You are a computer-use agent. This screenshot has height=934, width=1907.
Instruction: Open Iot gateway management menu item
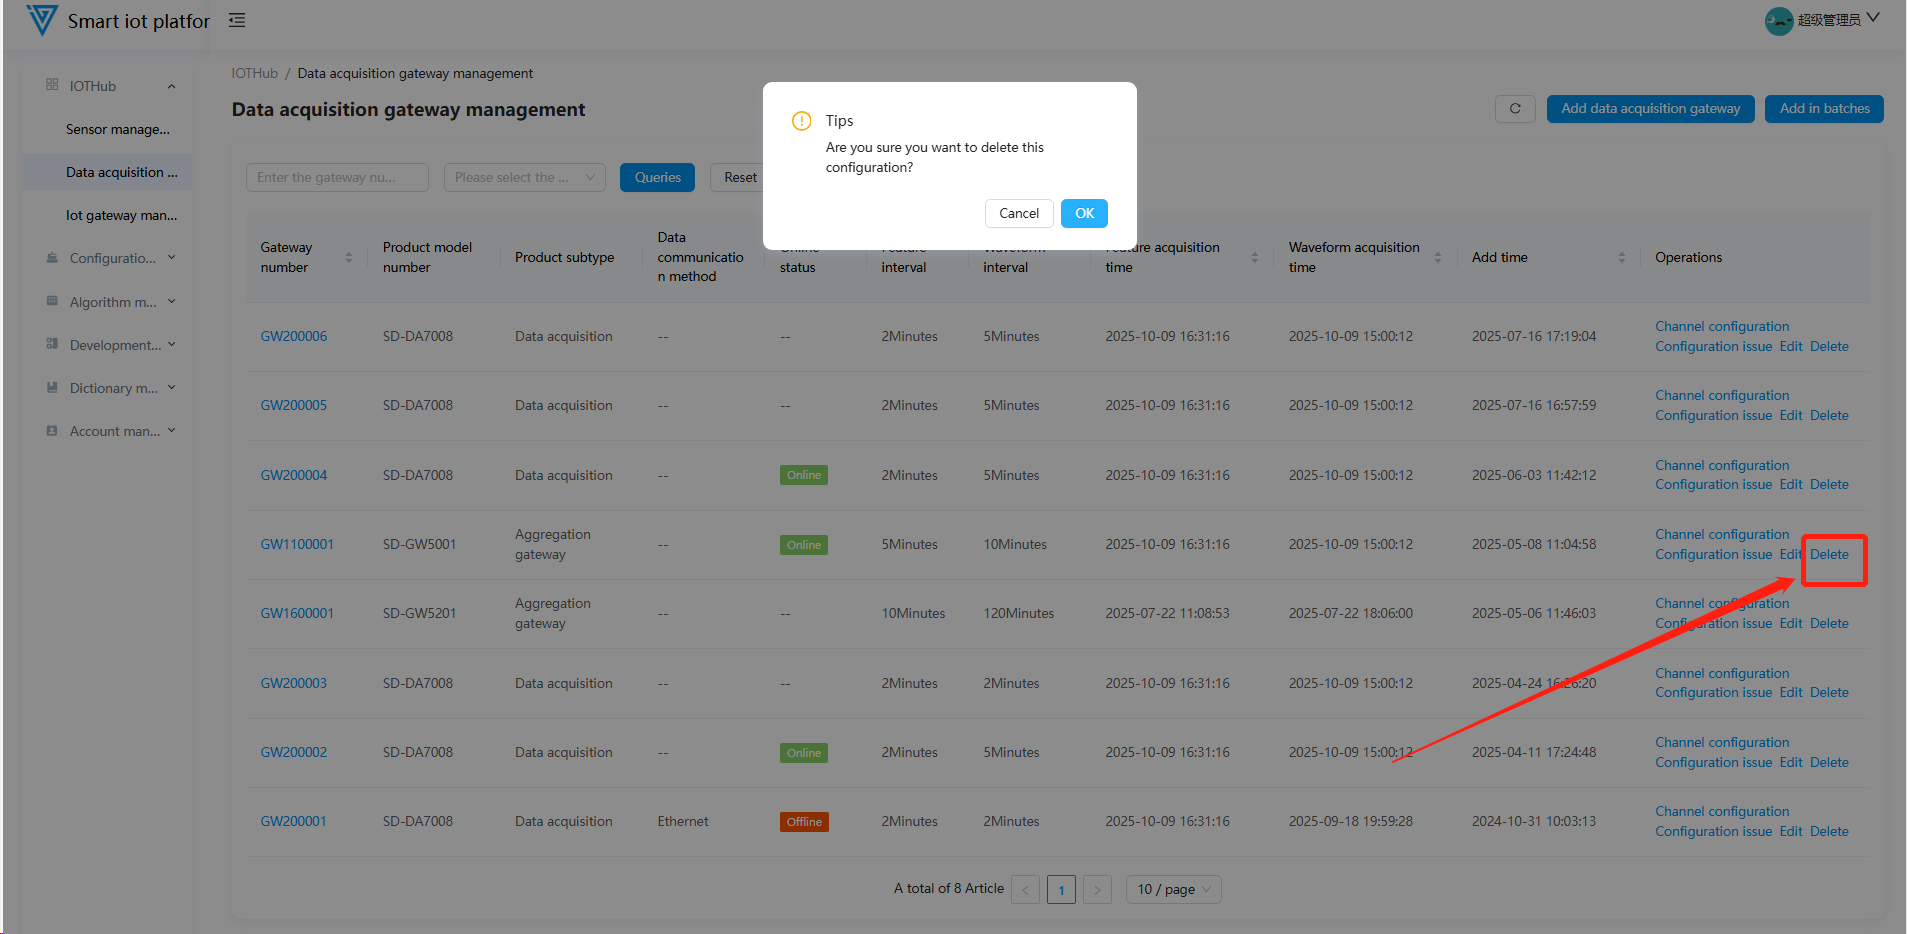point(121,215)
